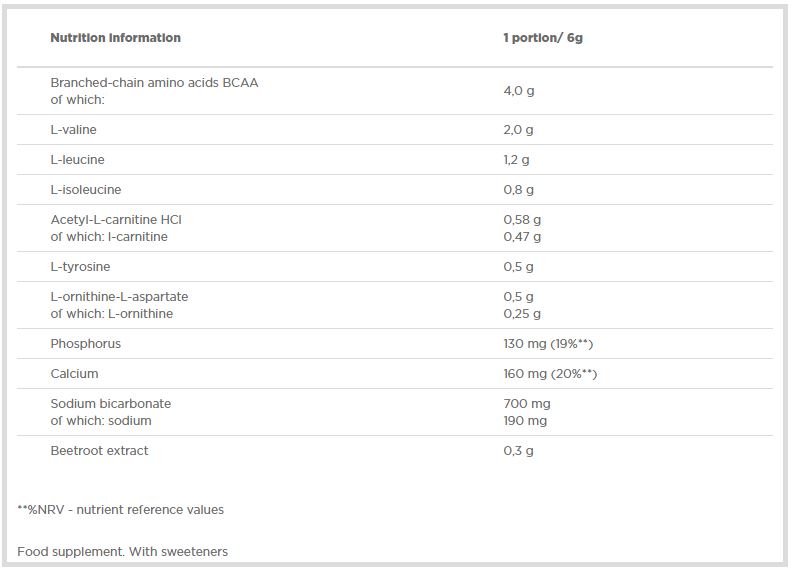
Task: Select the Branched-chain amino acids BCAA label
Action: [154, 83]
